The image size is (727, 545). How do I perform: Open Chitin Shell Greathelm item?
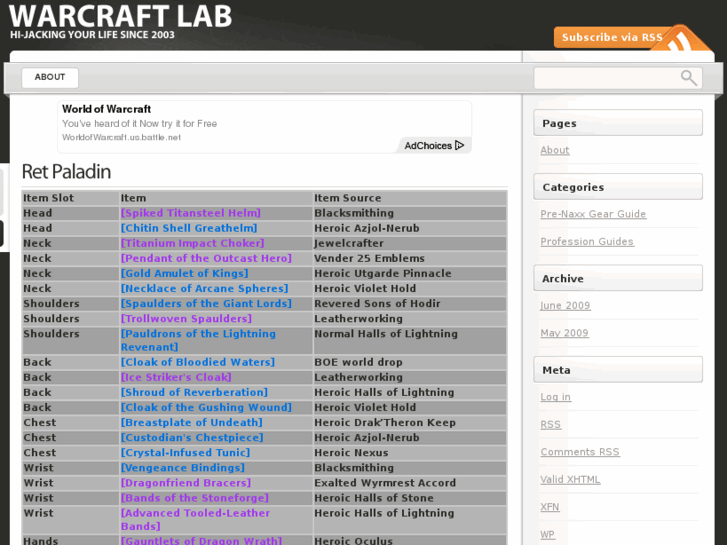click(189, 228)
